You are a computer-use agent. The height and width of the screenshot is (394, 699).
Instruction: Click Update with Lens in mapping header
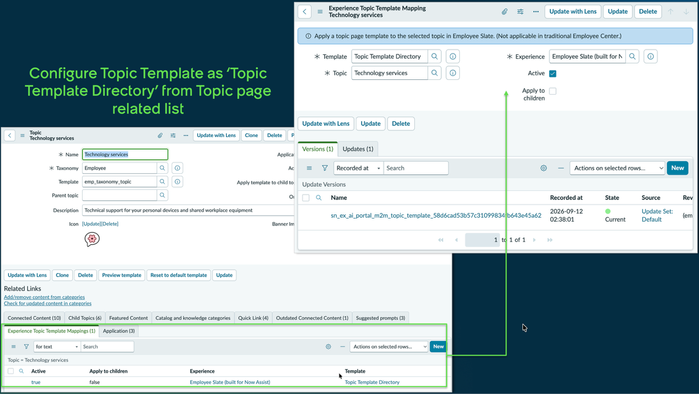573,12
